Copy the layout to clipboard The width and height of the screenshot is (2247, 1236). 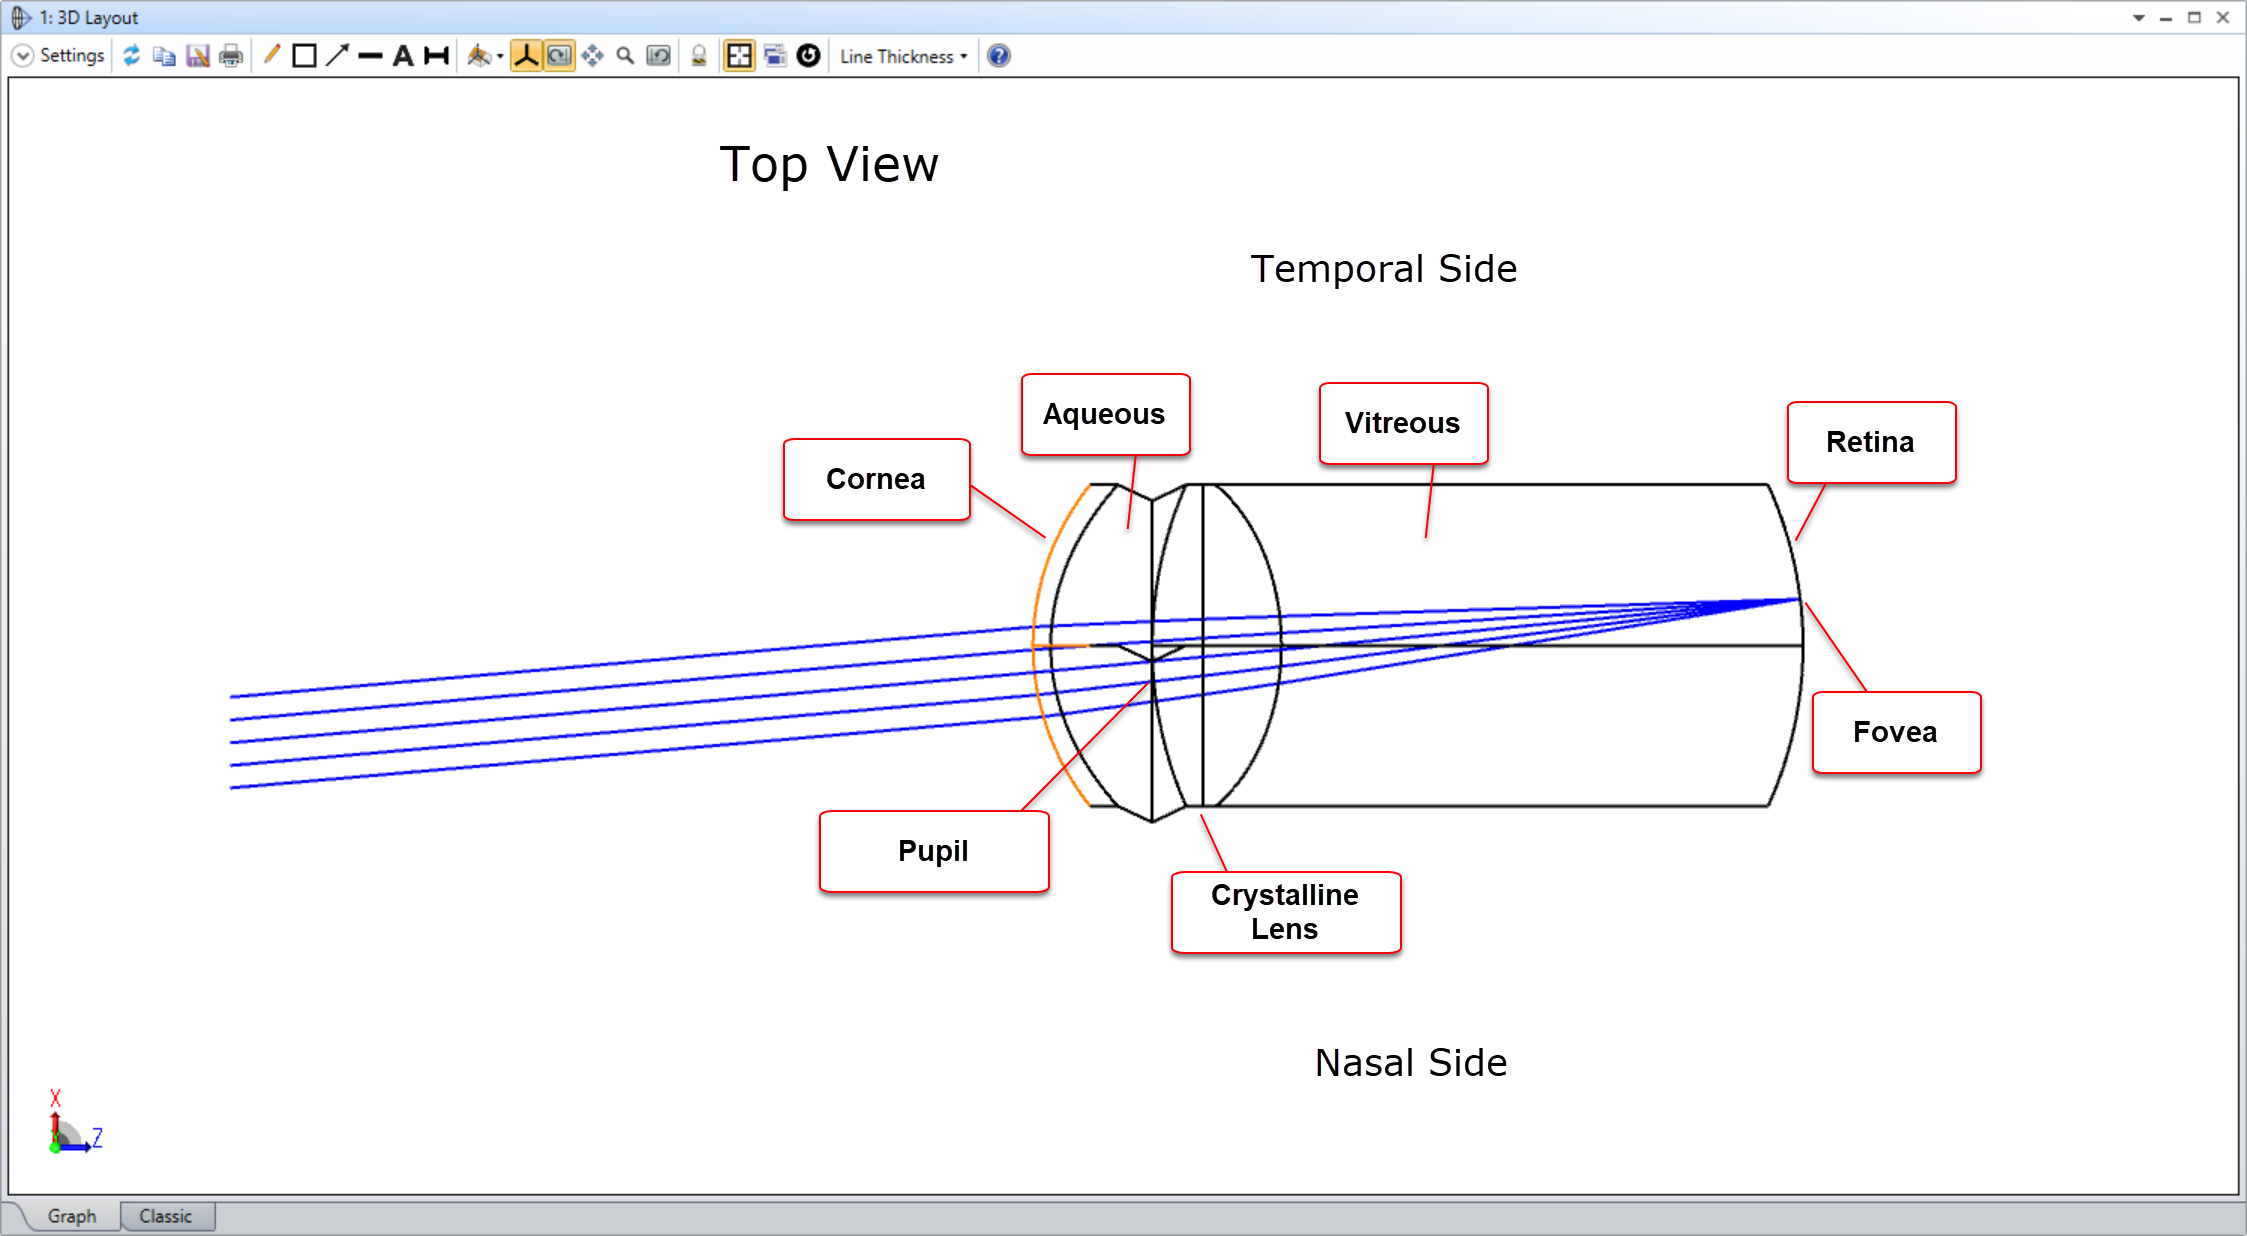point(165,56)
